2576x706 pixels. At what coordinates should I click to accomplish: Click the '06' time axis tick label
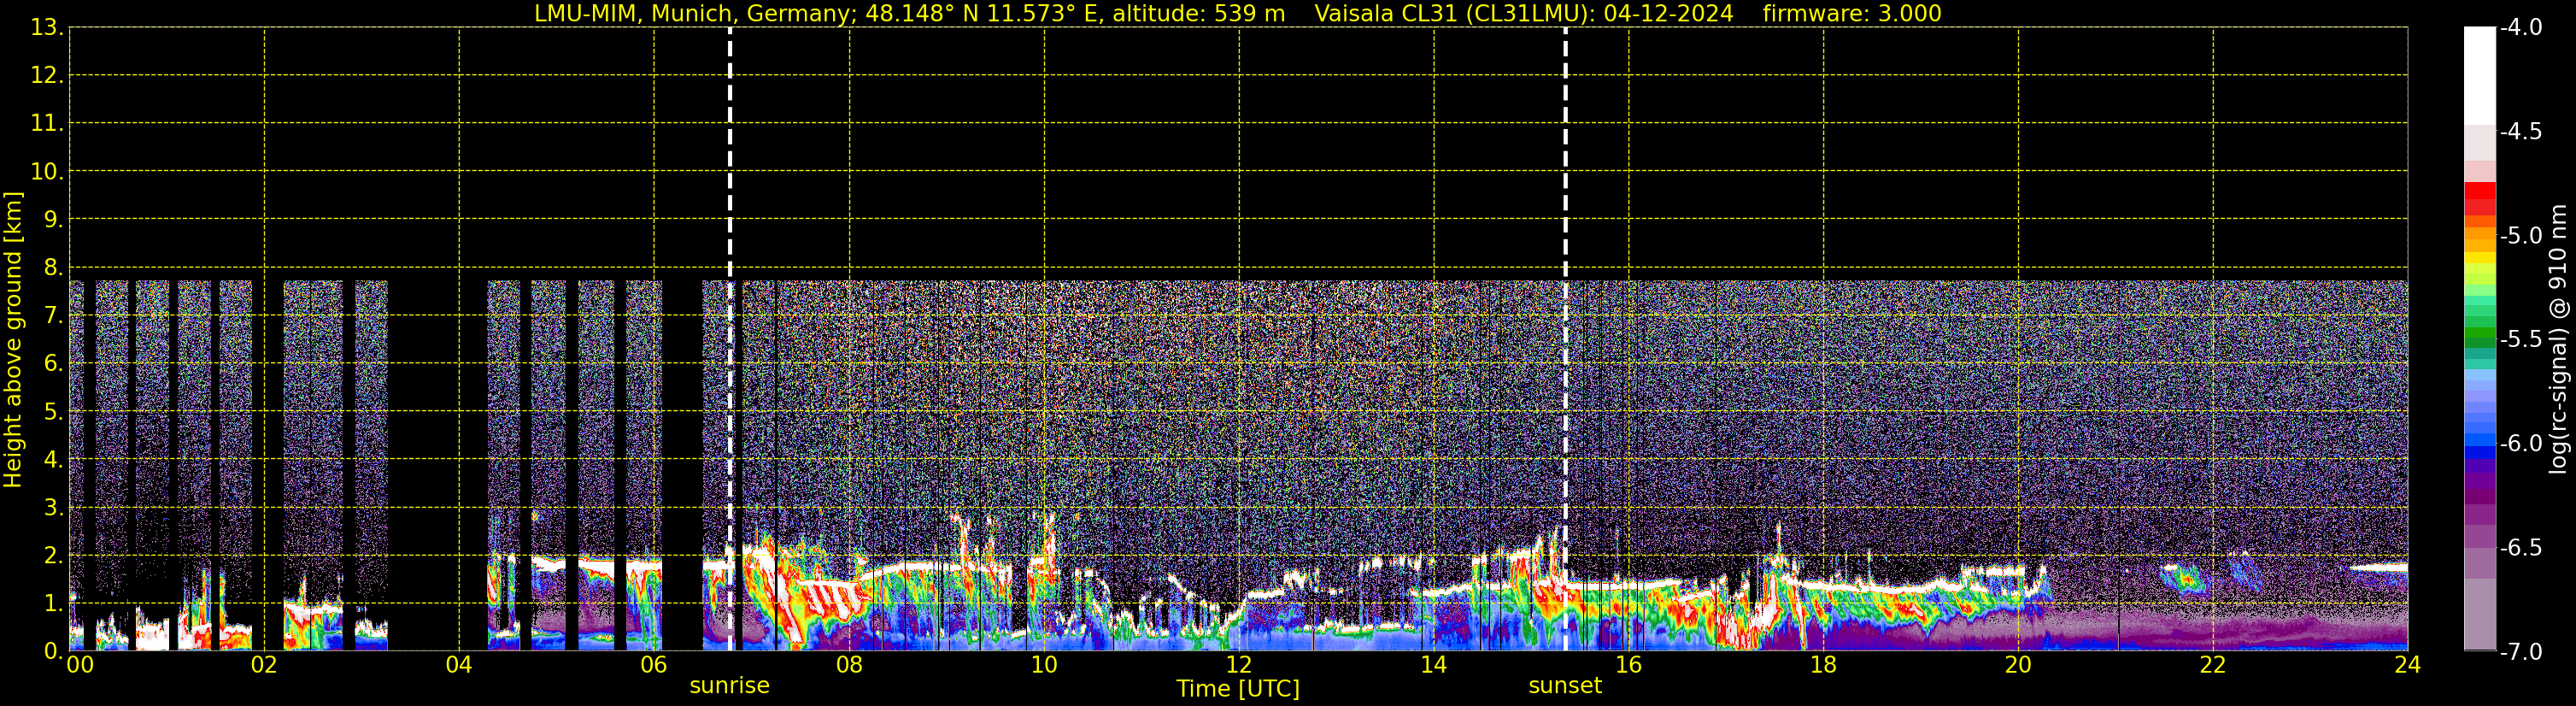click(x=654, y=666)
